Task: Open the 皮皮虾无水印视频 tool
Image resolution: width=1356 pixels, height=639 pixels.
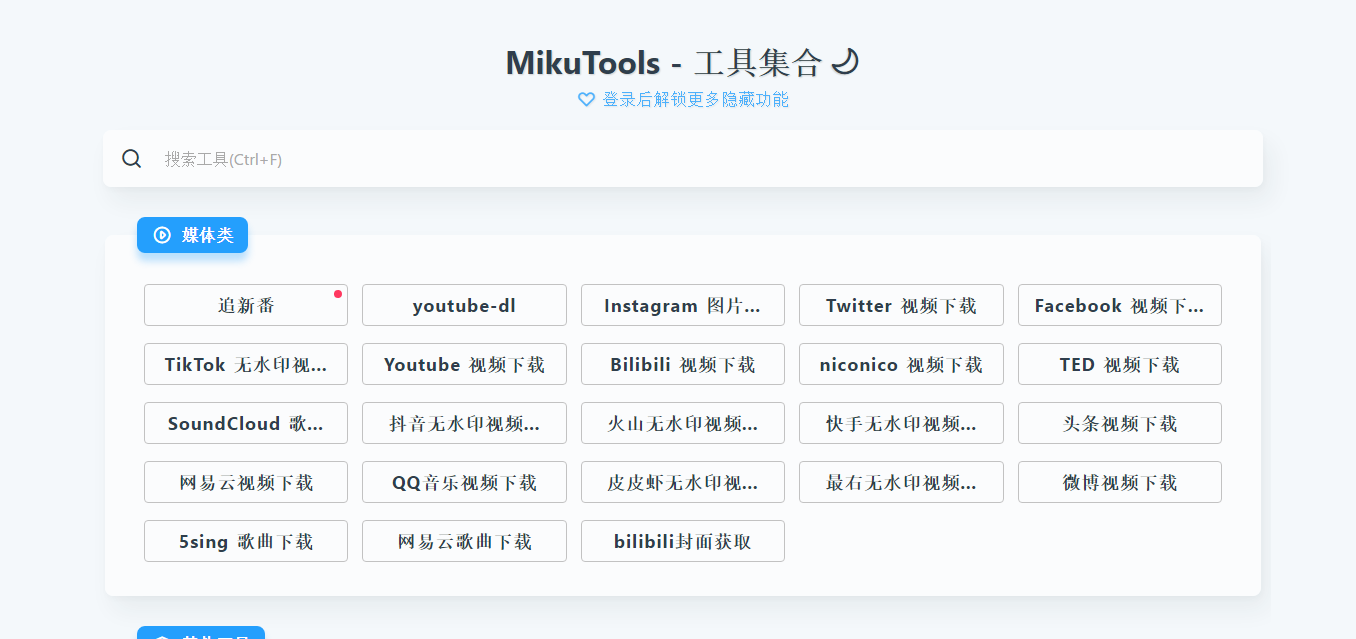Action: click(x=683, y=482)
